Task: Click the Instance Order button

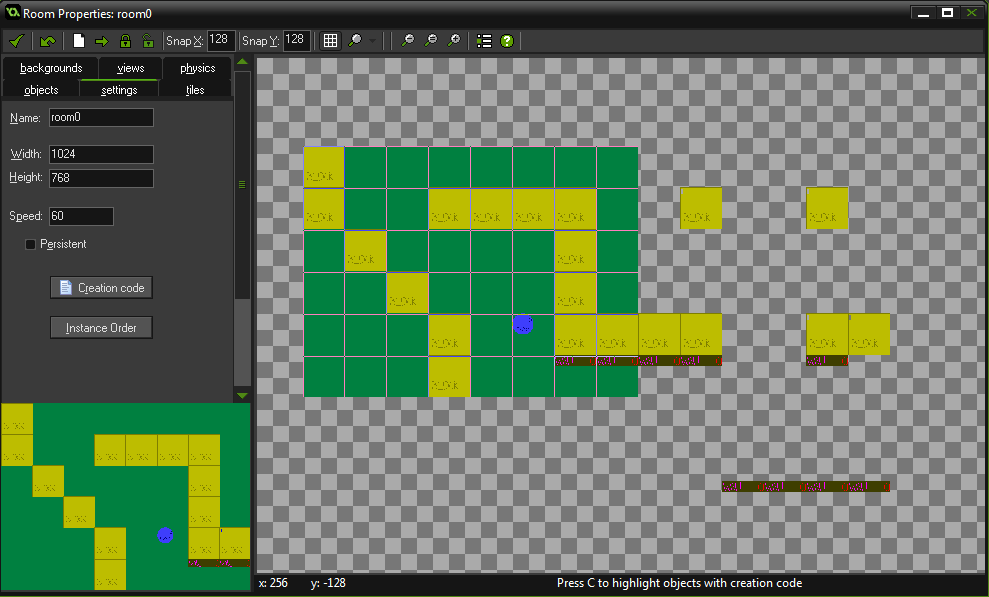Action: click(101, 328)
